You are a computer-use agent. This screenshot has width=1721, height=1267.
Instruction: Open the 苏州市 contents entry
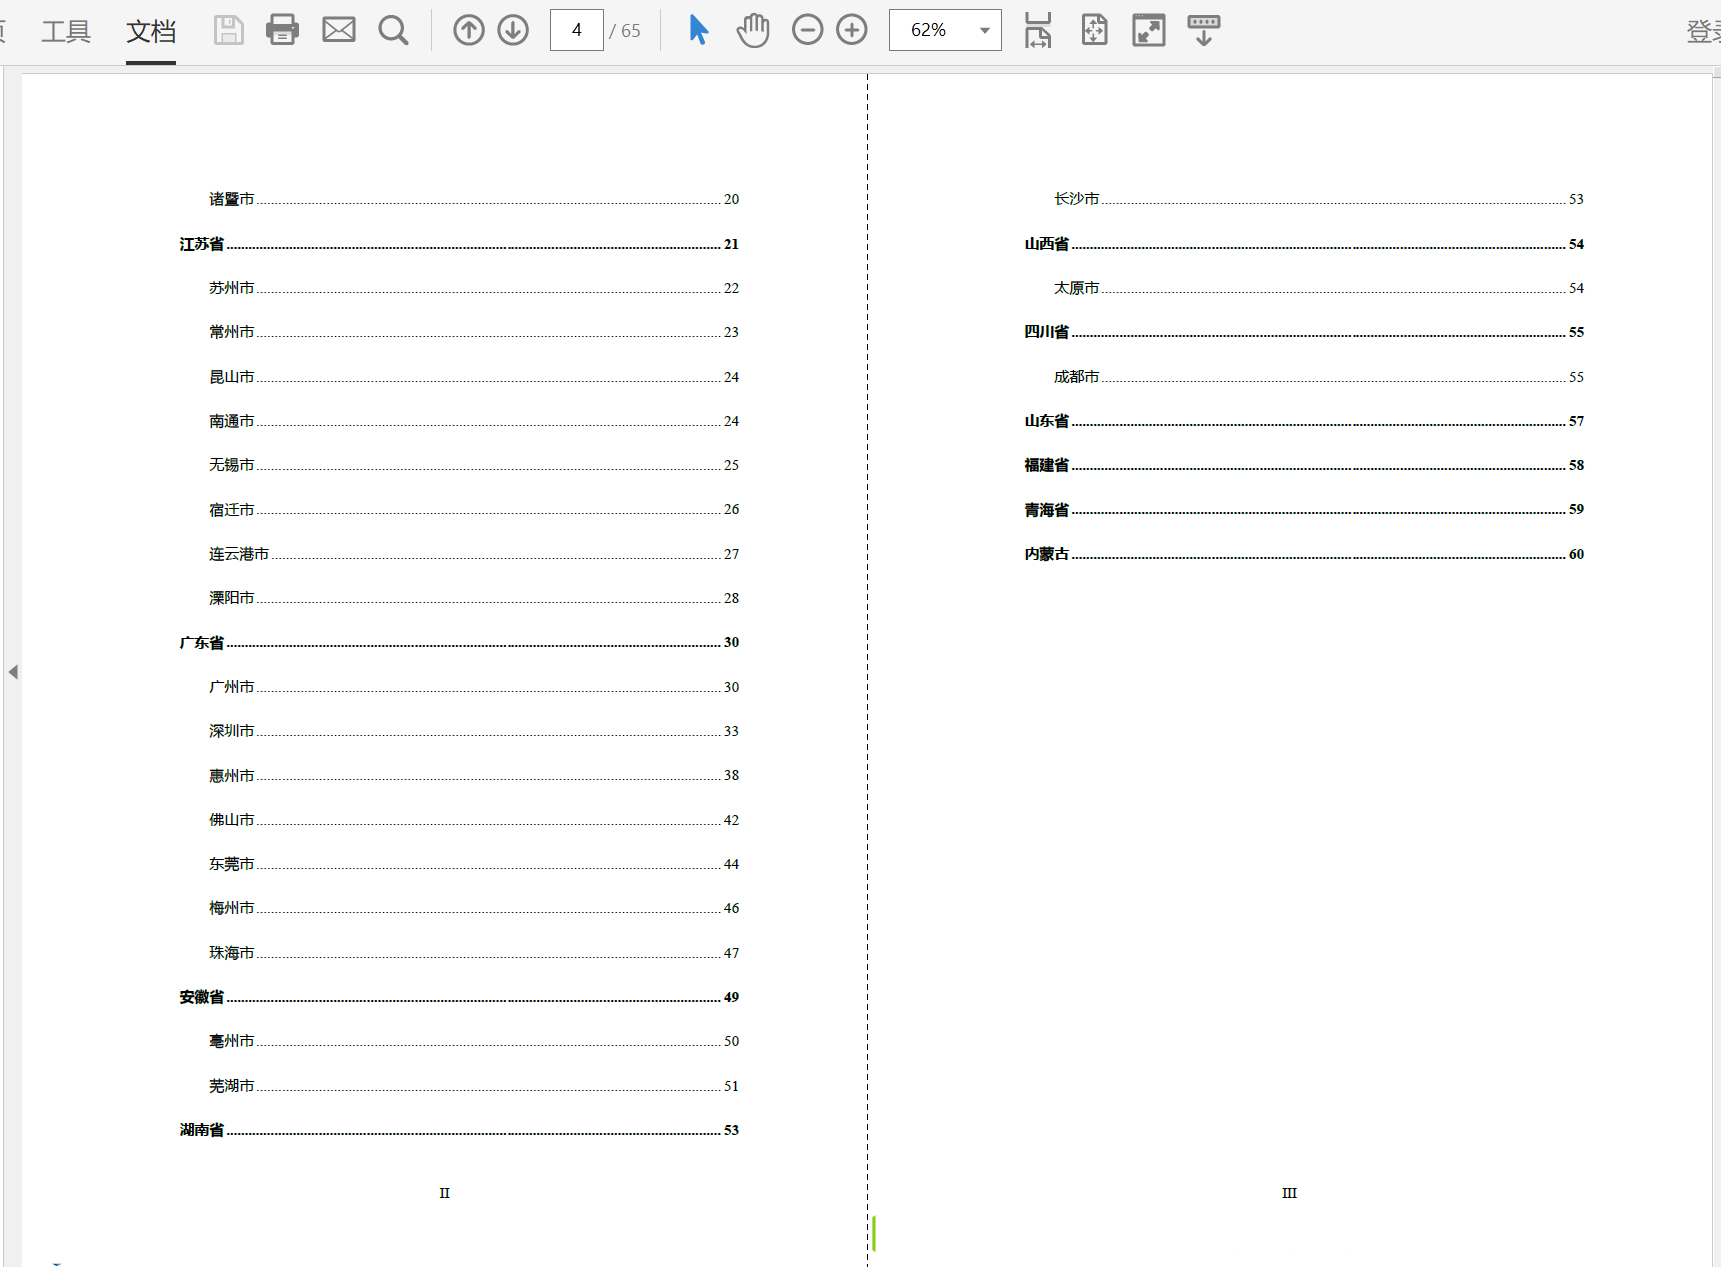[x=474, y=288]
